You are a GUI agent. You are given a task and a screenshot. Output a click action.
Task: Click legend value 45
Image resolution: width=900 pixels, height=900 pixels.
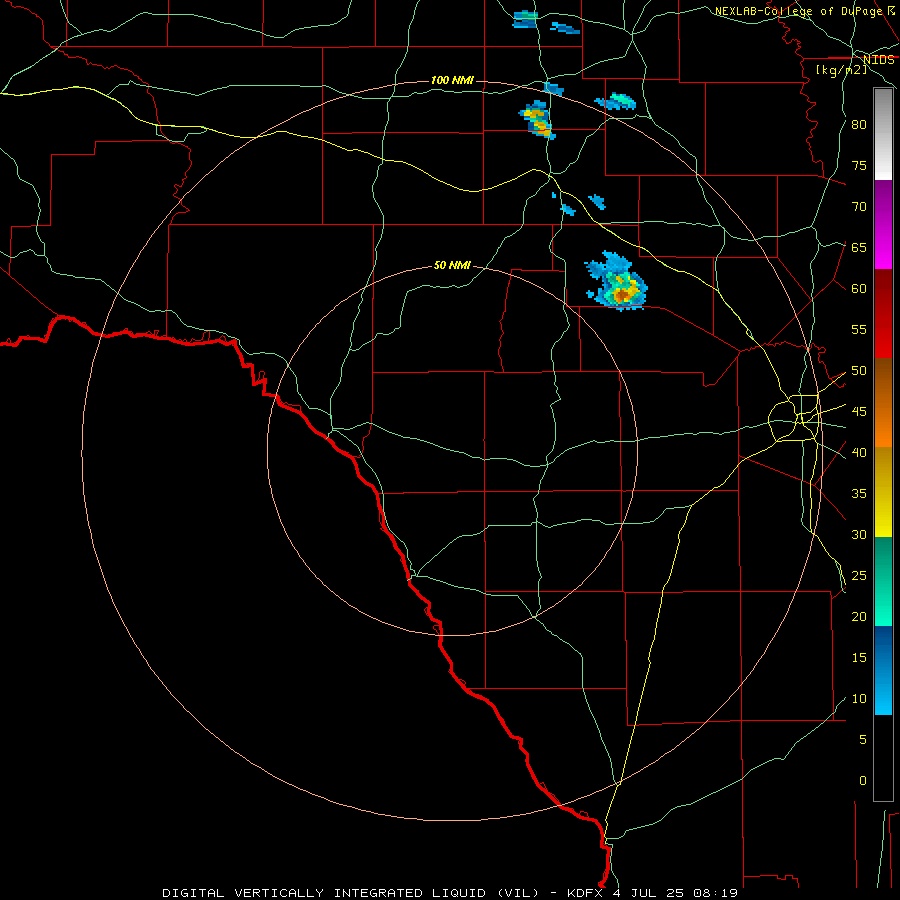(859, 412)
